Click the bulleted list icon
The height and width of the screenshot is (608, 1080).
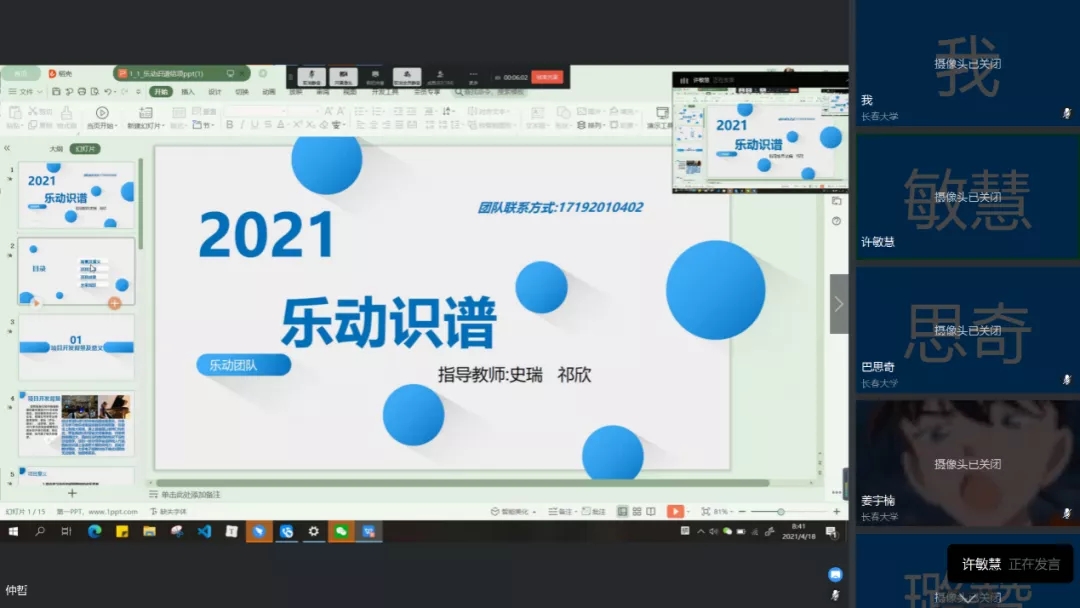(x=360, y=111)
